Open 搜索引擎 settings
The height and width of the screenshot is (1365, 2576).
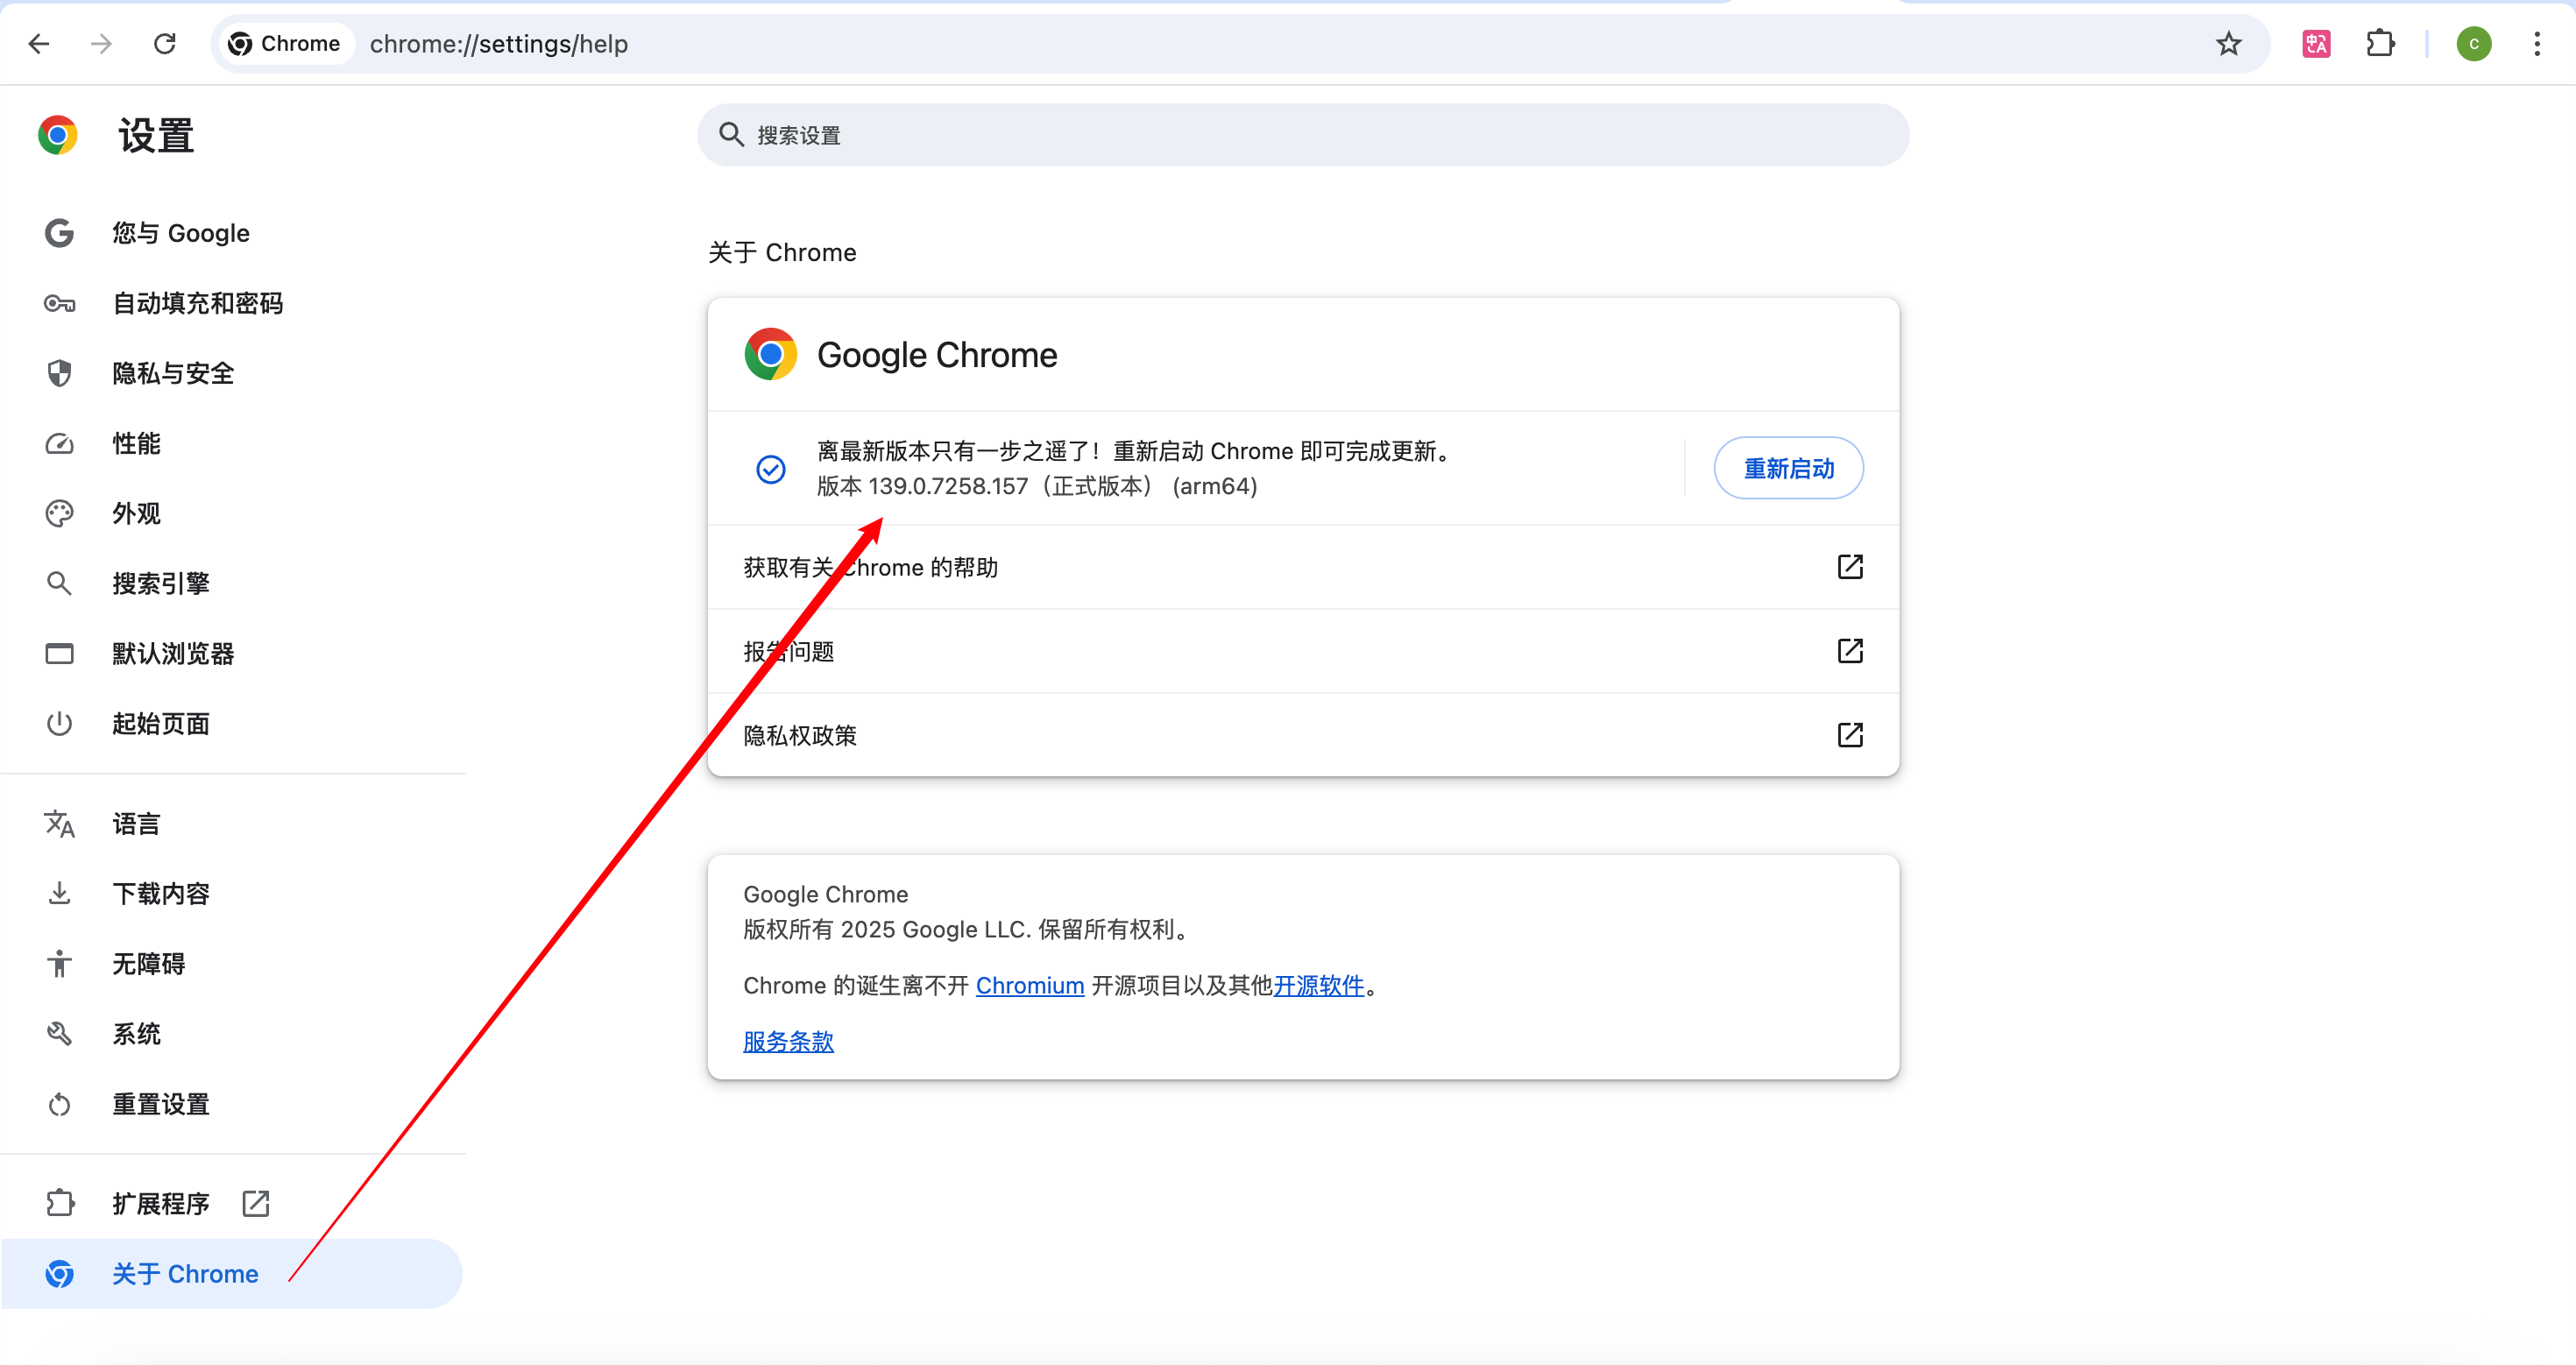[232, 583]
